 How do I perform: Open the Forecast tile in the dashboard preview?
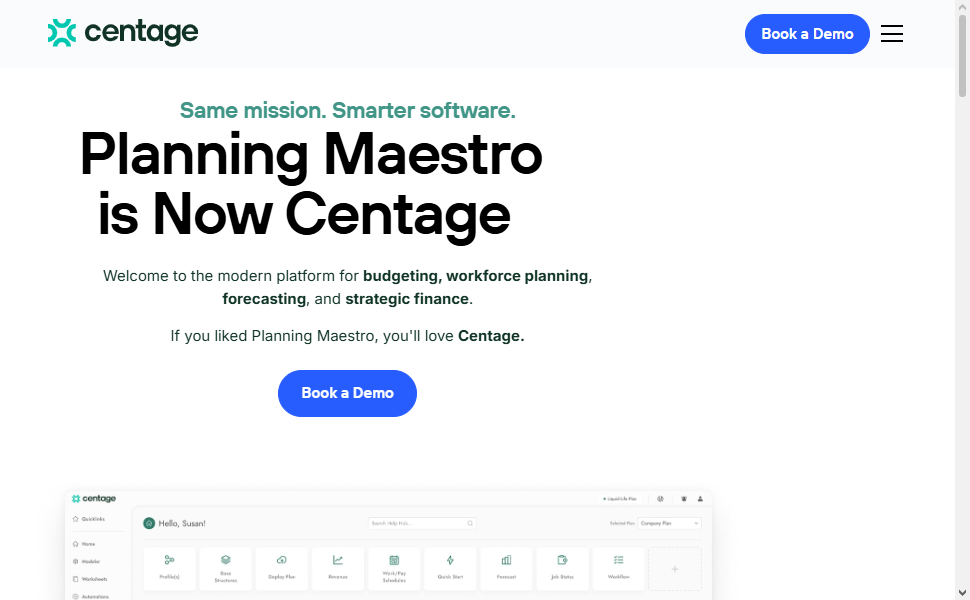(x=506, y=568)
